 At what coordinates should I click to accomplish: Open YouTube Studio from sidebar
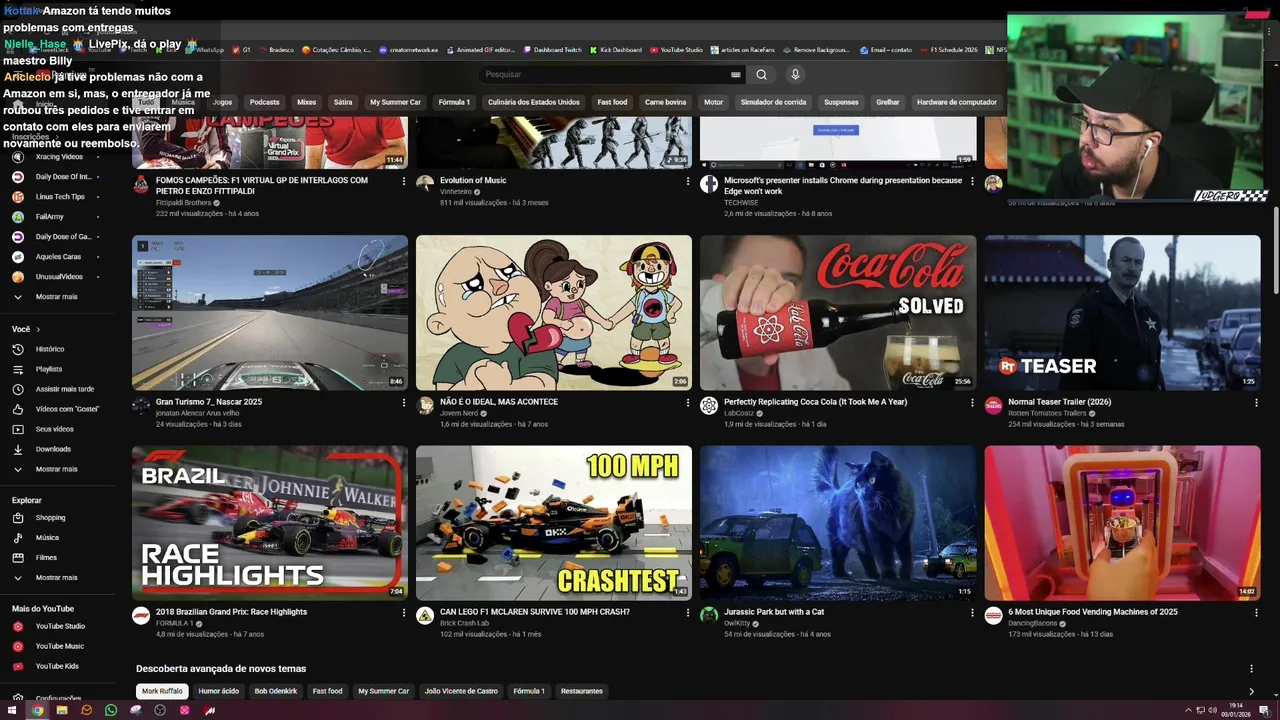[60, 626]
